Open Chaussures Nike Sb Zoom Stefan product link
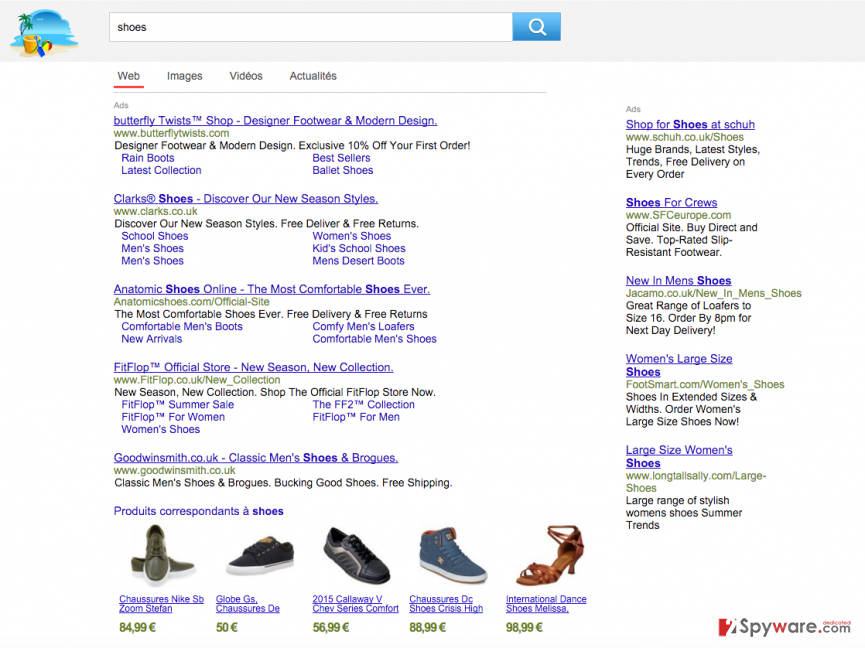 161,604
